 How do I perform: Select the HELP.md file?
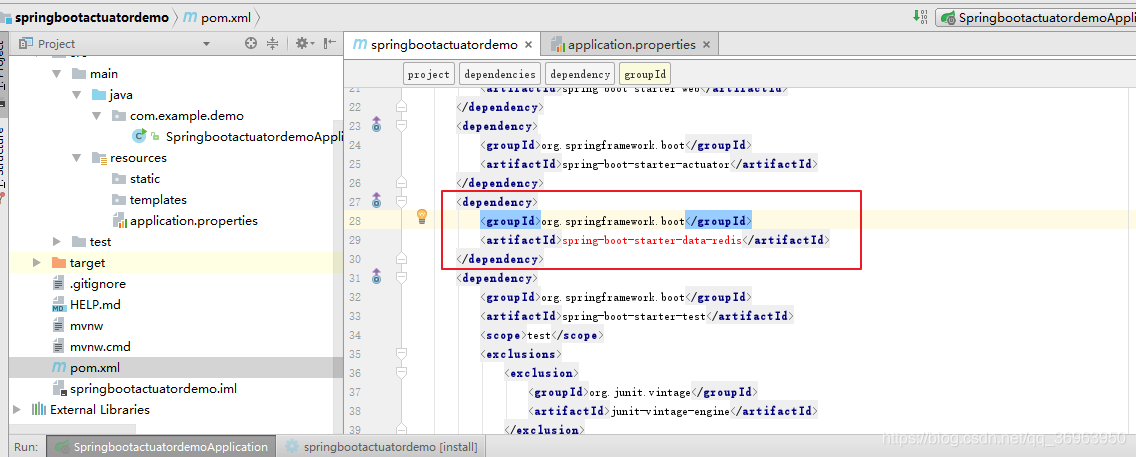tap(95, 305)
